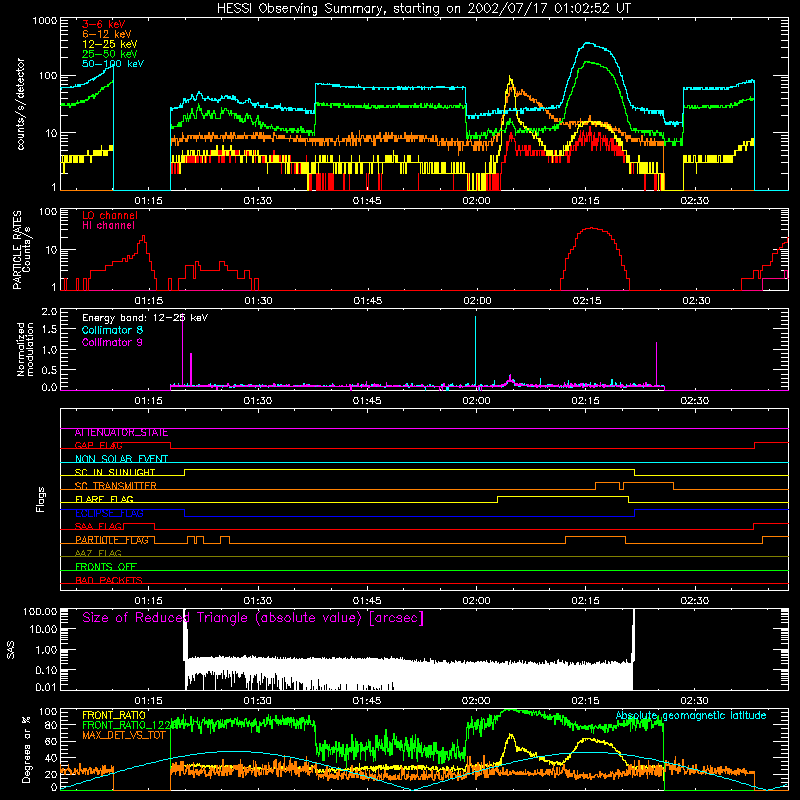Click the "FLARE_FLAG" label
Viewport: 800px width, 800px height.
pyautogui.click(x=104, y=499)
